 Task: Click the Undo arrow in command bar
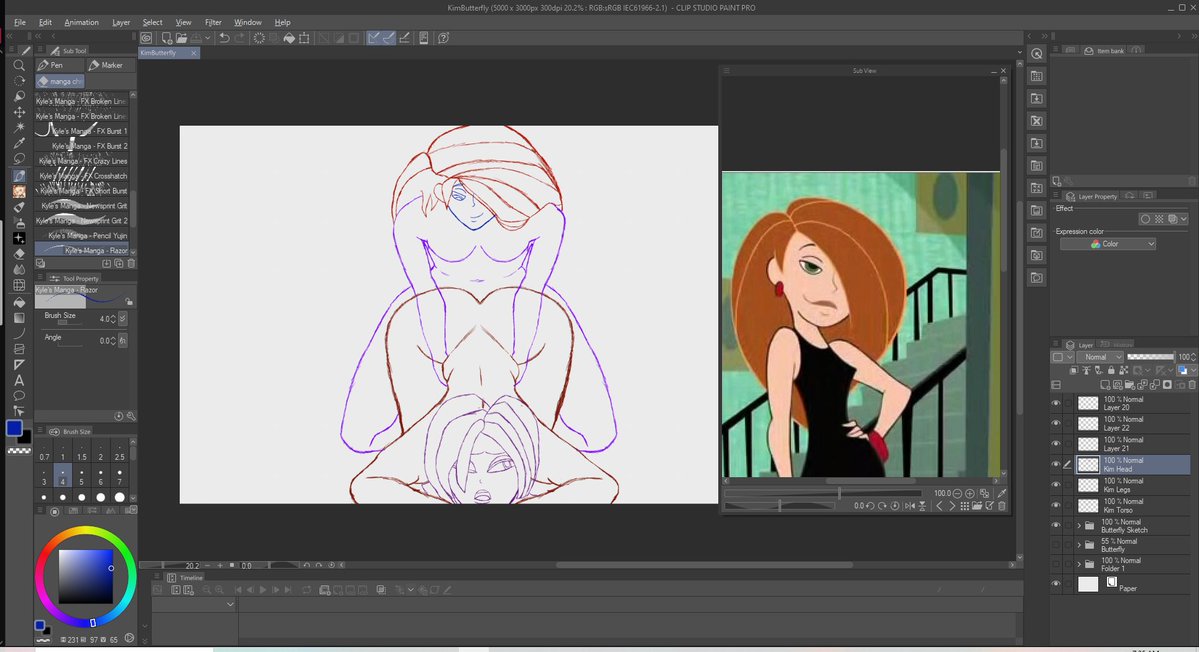[224, 37]
